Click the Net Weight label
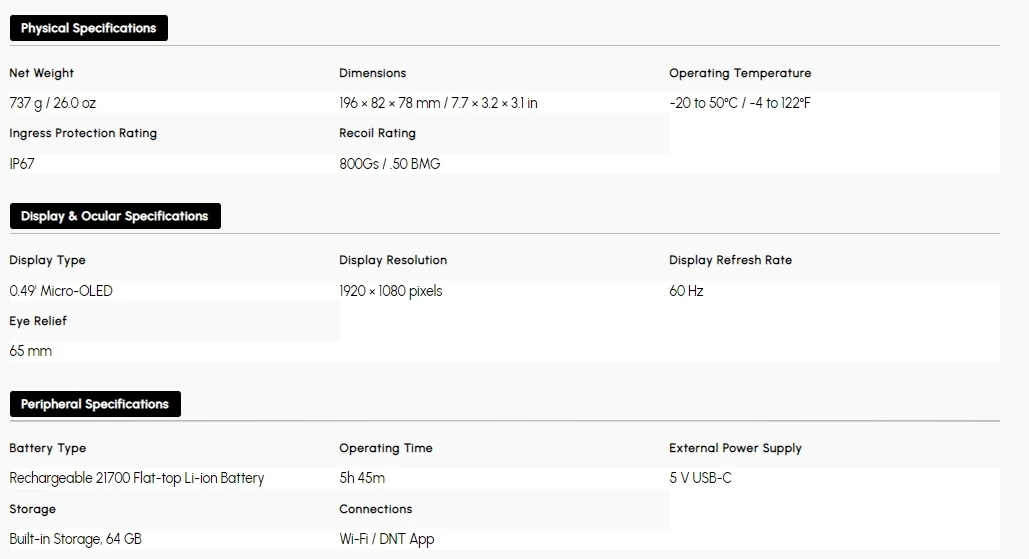 (41, 73)
